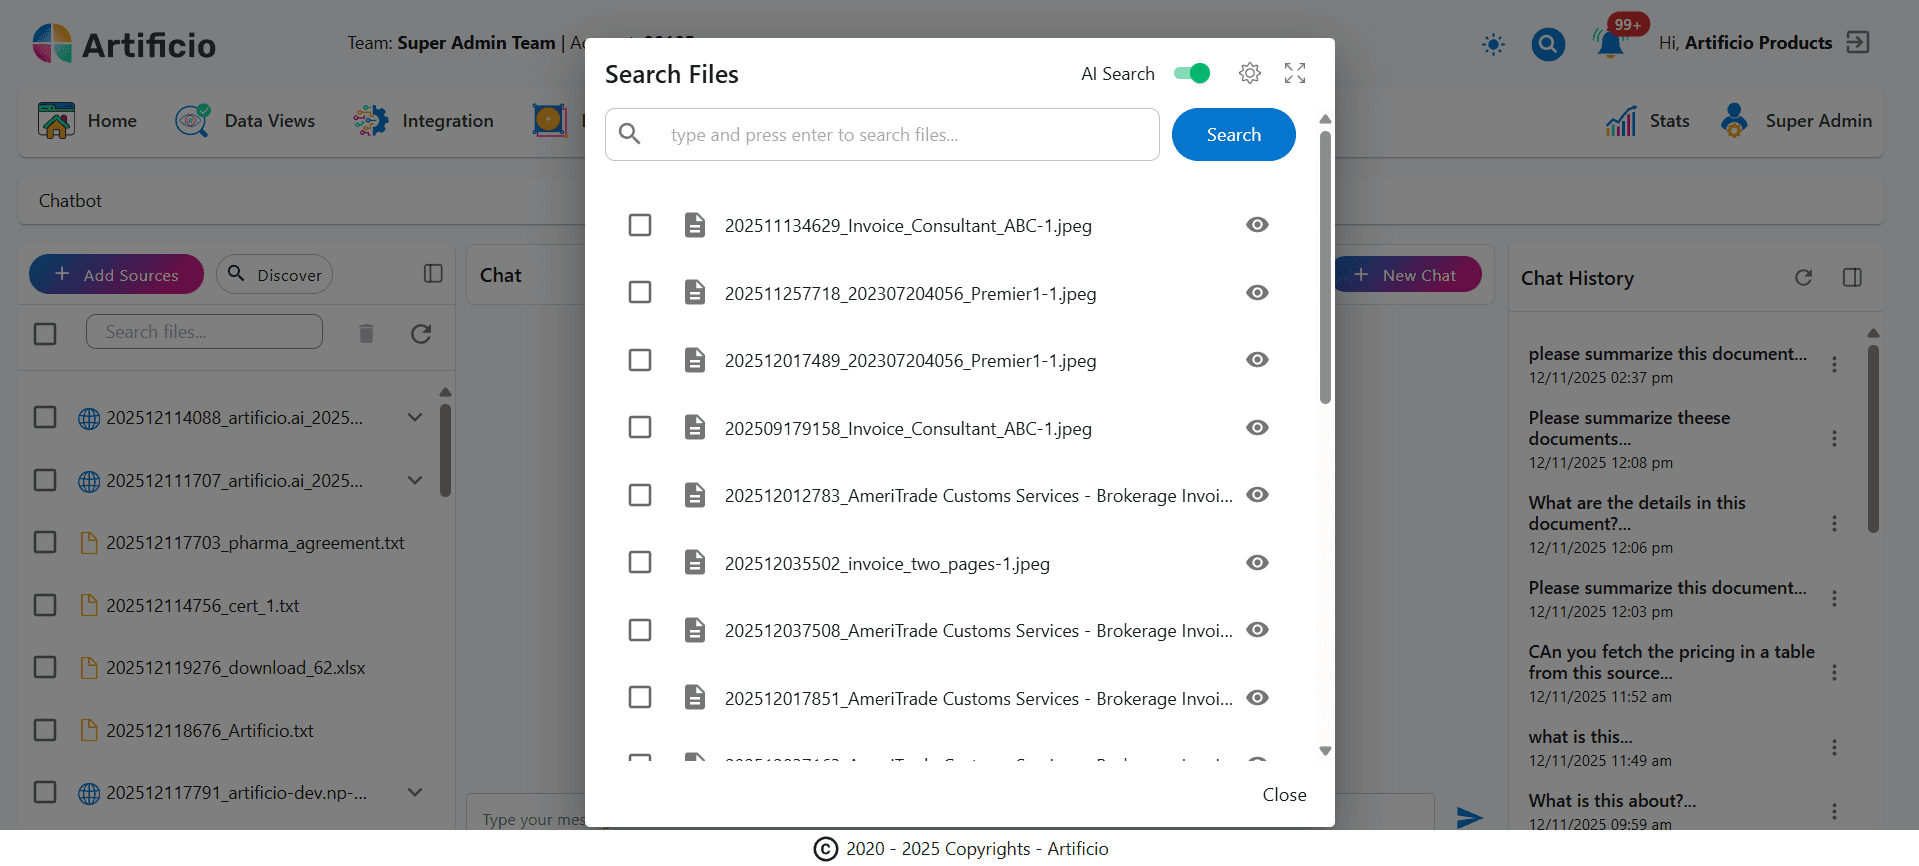This screenshot has width=1919, height=866.
Task: Expand the 202512111707_artificio.ai source
Action: tap(415, 480)
